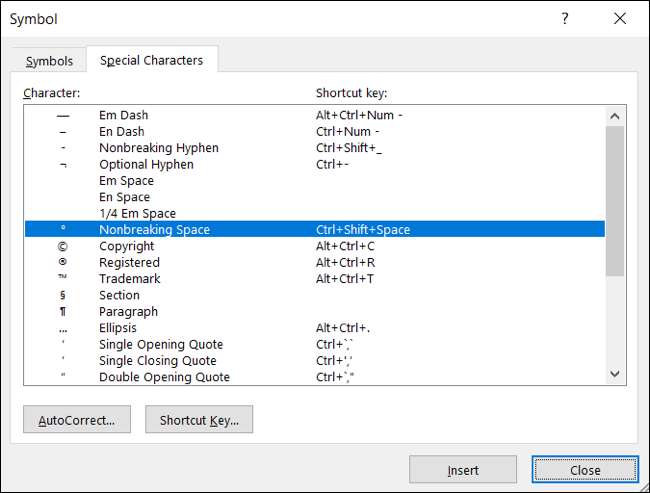Open the Shortcut Key dialog button
This screenshot has width=650, height=493.
199,420
